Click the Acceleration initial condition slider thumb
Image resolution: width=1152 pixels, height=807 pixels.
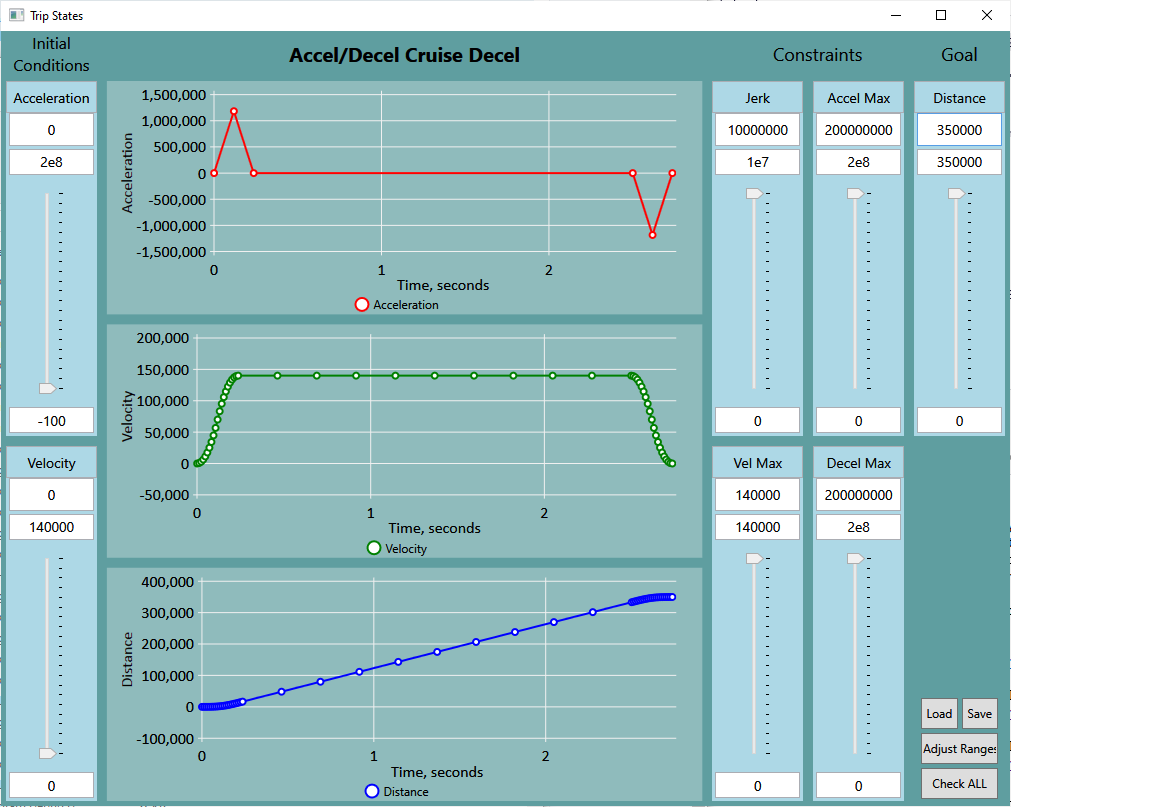47,388
